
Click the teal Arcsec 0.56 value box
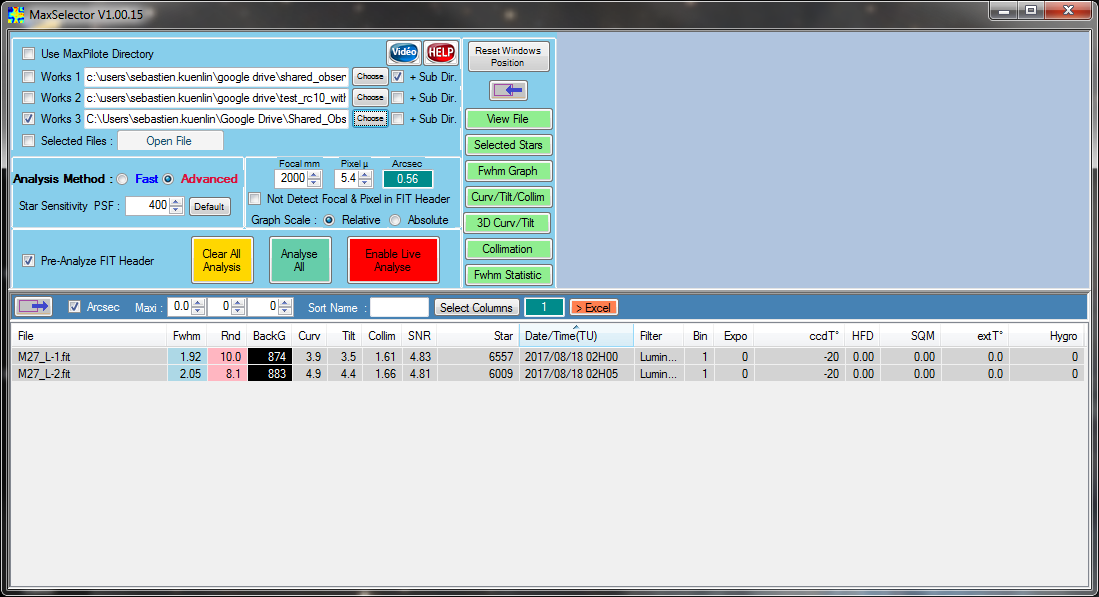click(x=408, y=179)
